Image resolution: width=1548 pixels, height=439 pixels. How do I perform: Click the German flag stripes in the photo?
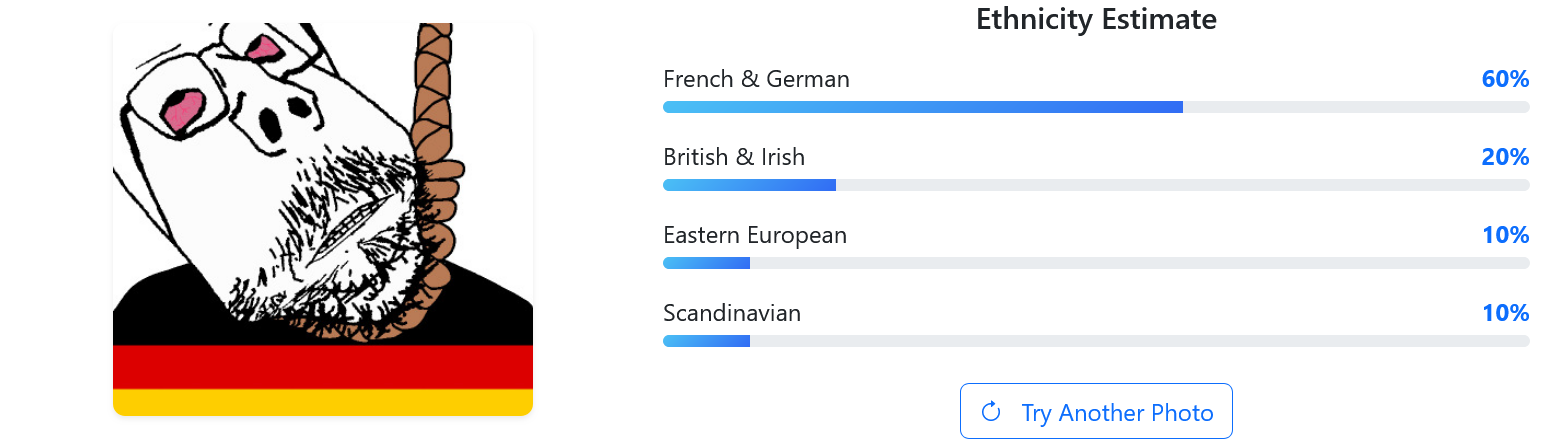tap(322, 378)
